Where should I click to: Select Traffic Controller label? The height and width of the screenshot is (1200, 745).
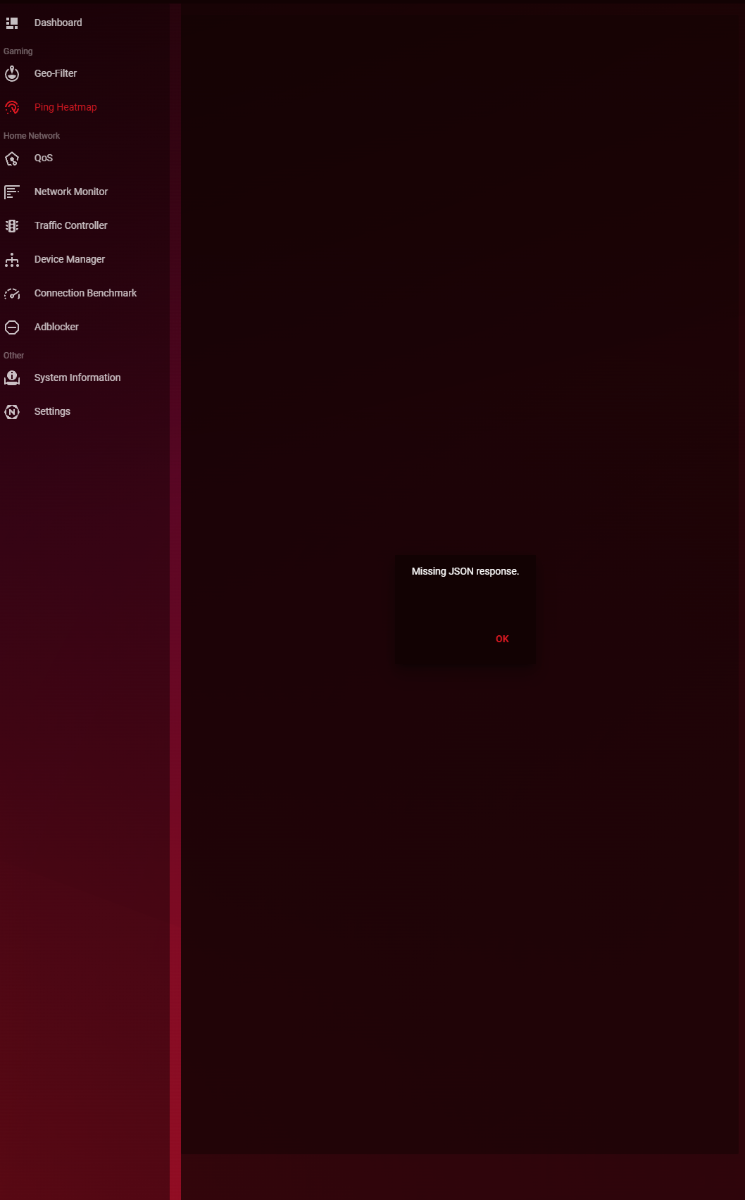[x=71, y=226]
